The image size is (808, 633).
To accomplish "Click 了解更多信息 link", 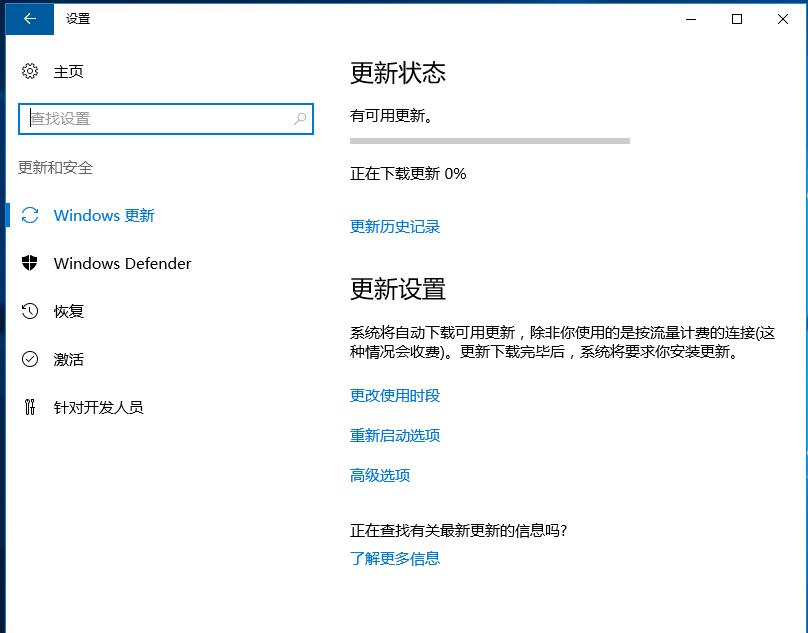I will pos(395,558).
